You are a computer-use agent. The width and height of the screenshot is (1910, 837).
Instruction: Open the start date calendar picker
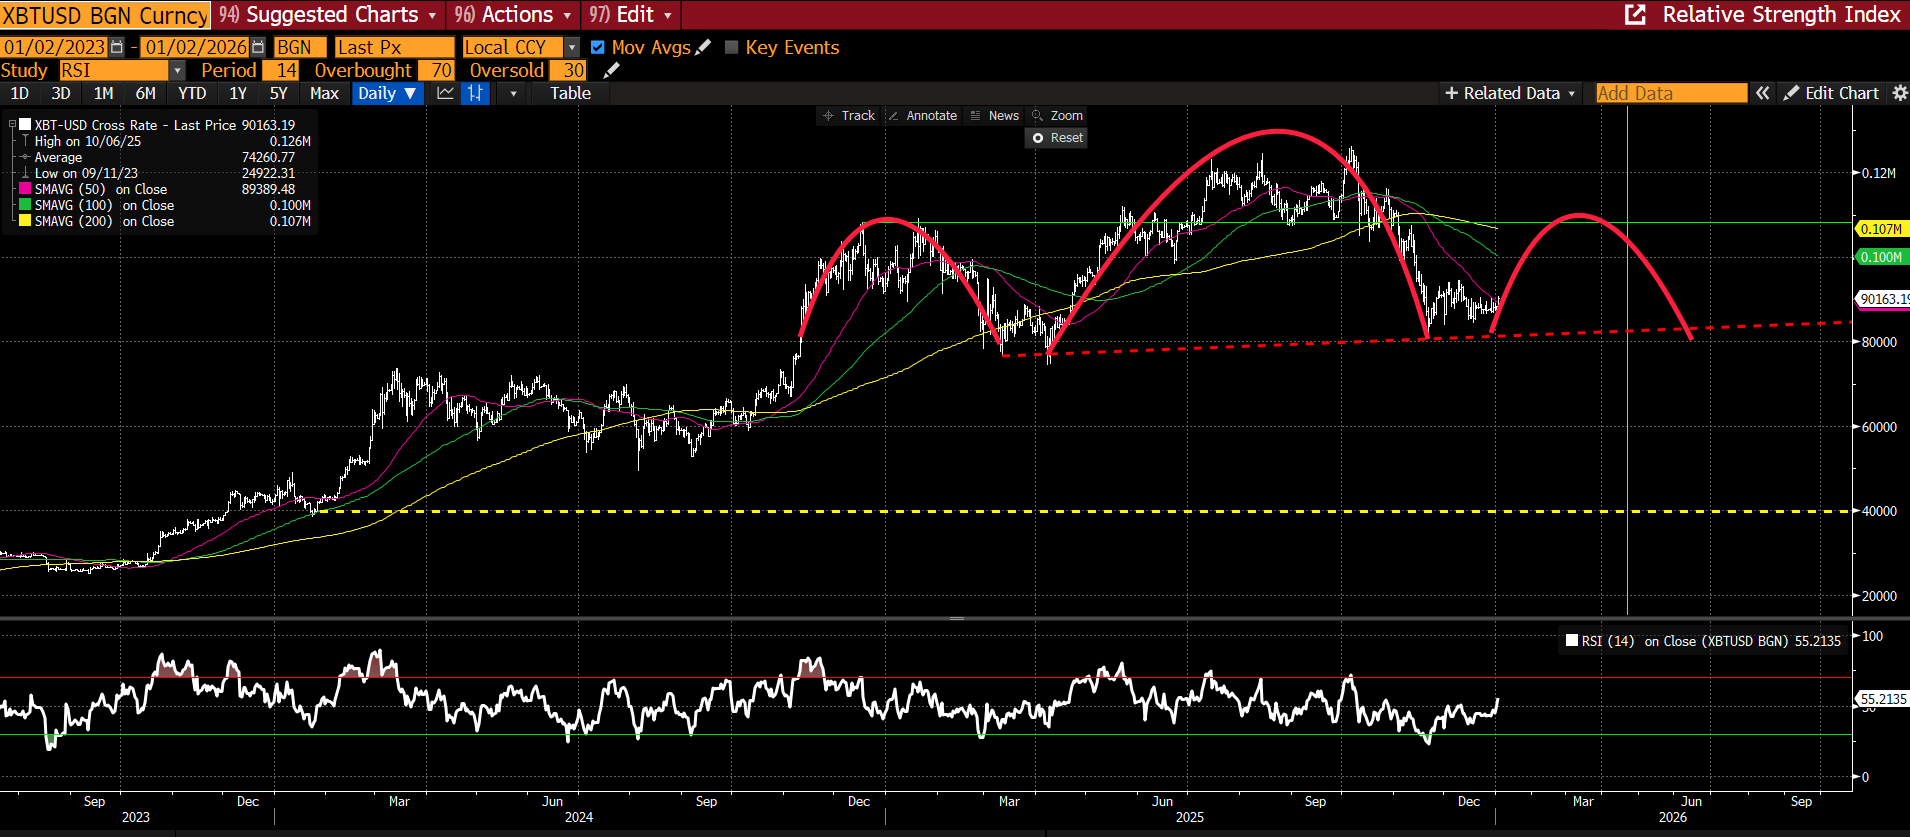(x=117, y=47)
